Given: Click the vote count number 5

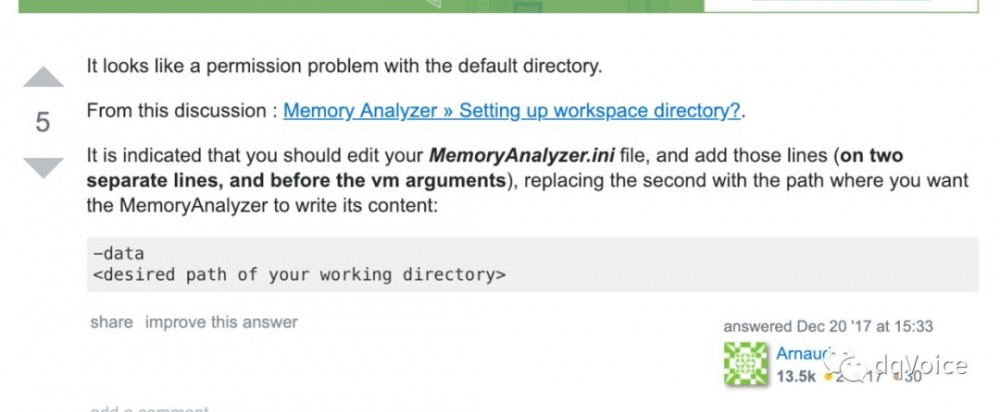Looking at the screenshot, I should [42, 122].
